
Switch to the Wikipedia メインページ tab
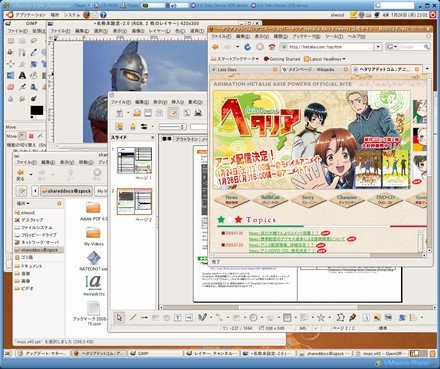click(314, 69)
